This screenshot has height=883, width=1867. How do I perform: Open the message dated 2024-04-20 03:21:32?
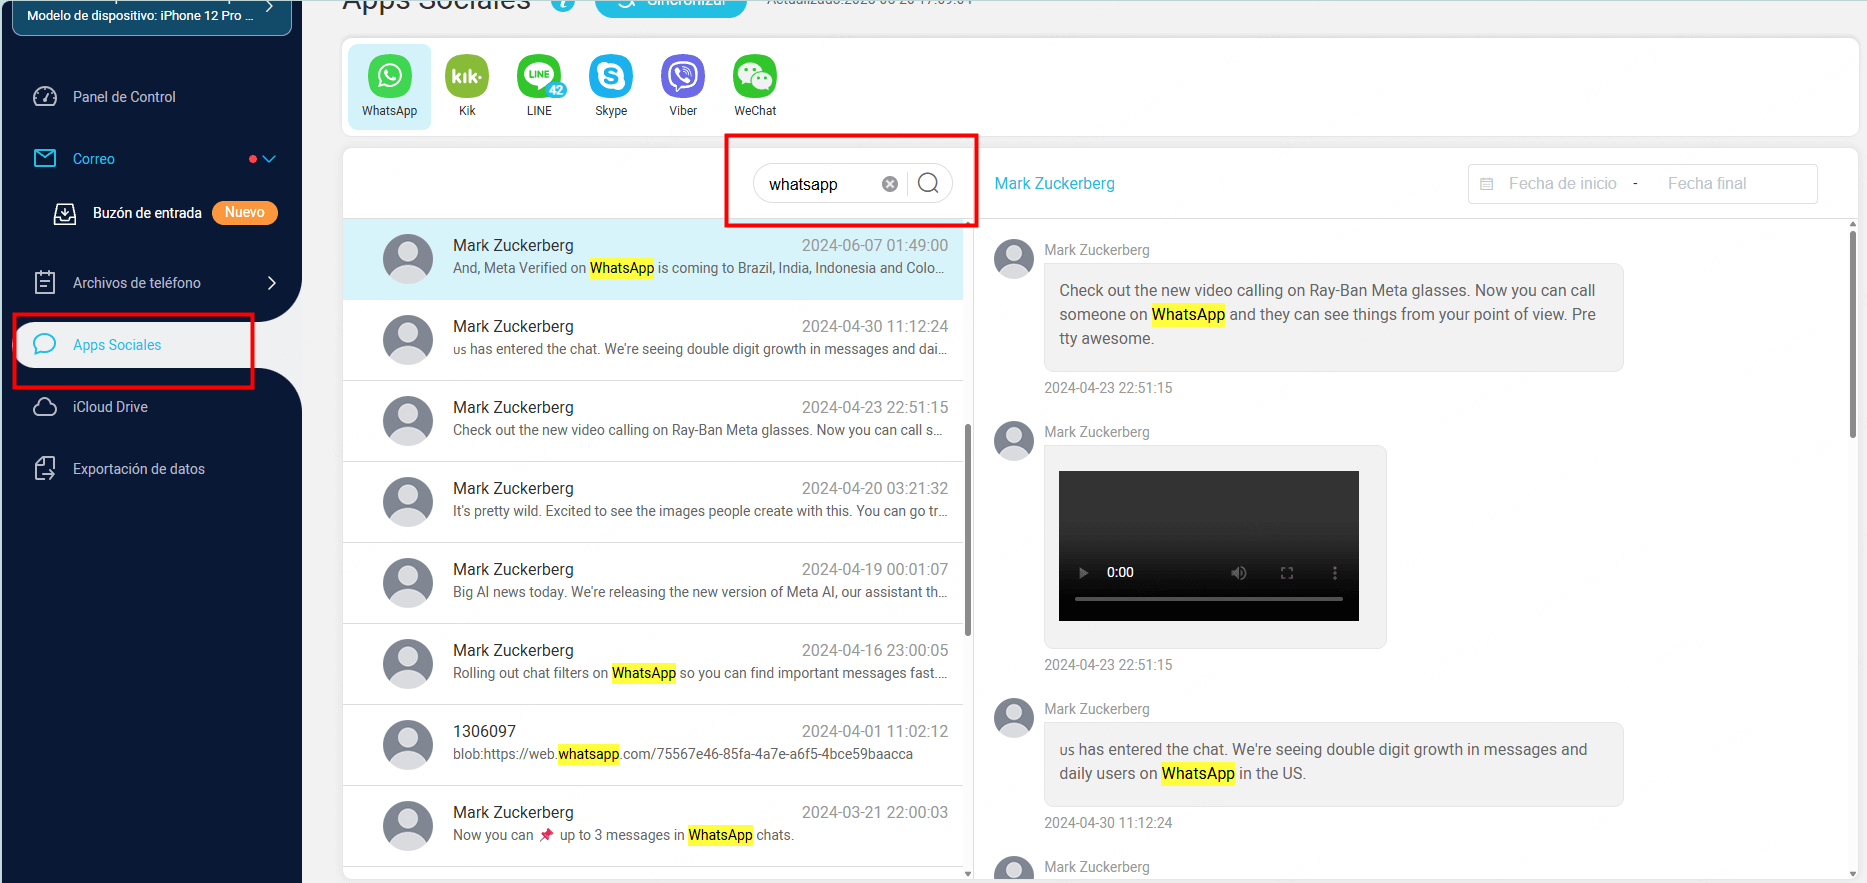[652, 502]
